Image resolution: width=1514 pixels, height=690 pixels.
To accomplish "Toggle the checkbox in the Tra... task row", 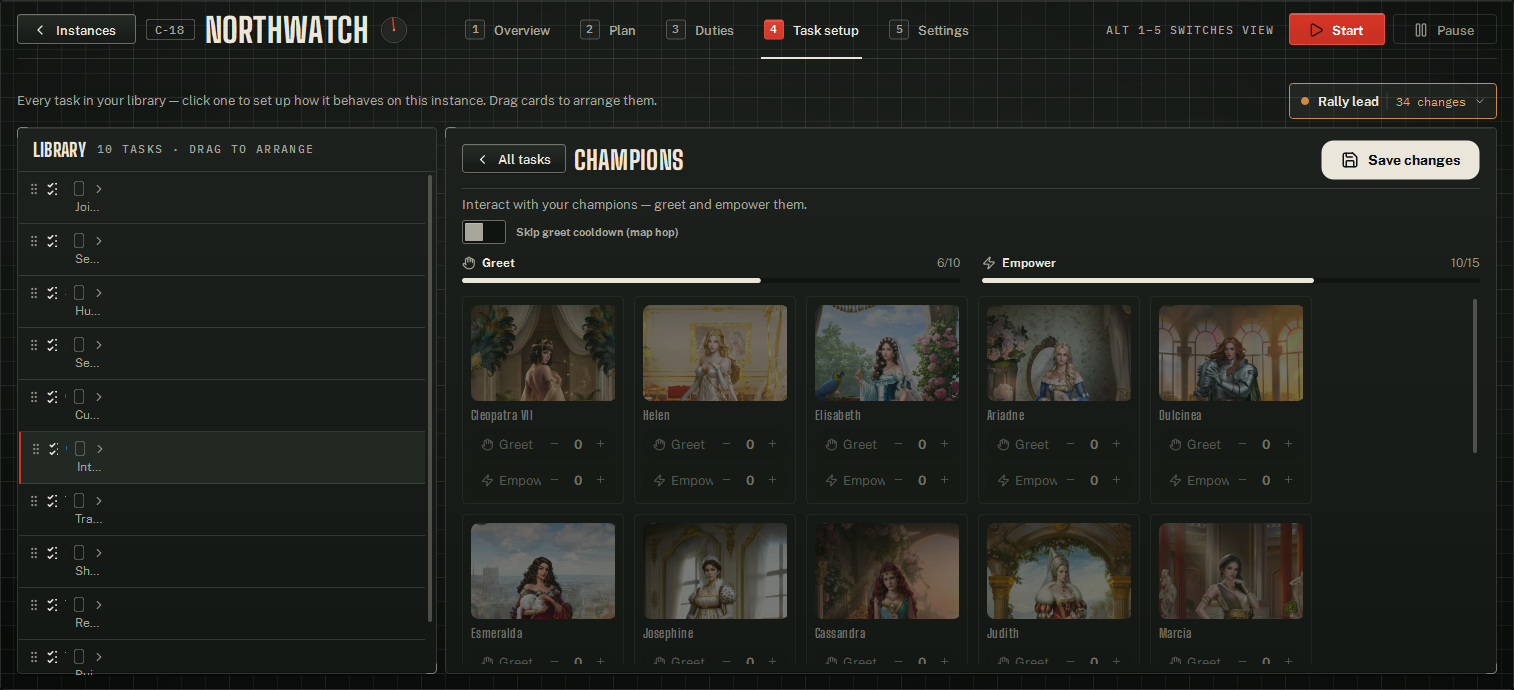I will click(79, 500).
